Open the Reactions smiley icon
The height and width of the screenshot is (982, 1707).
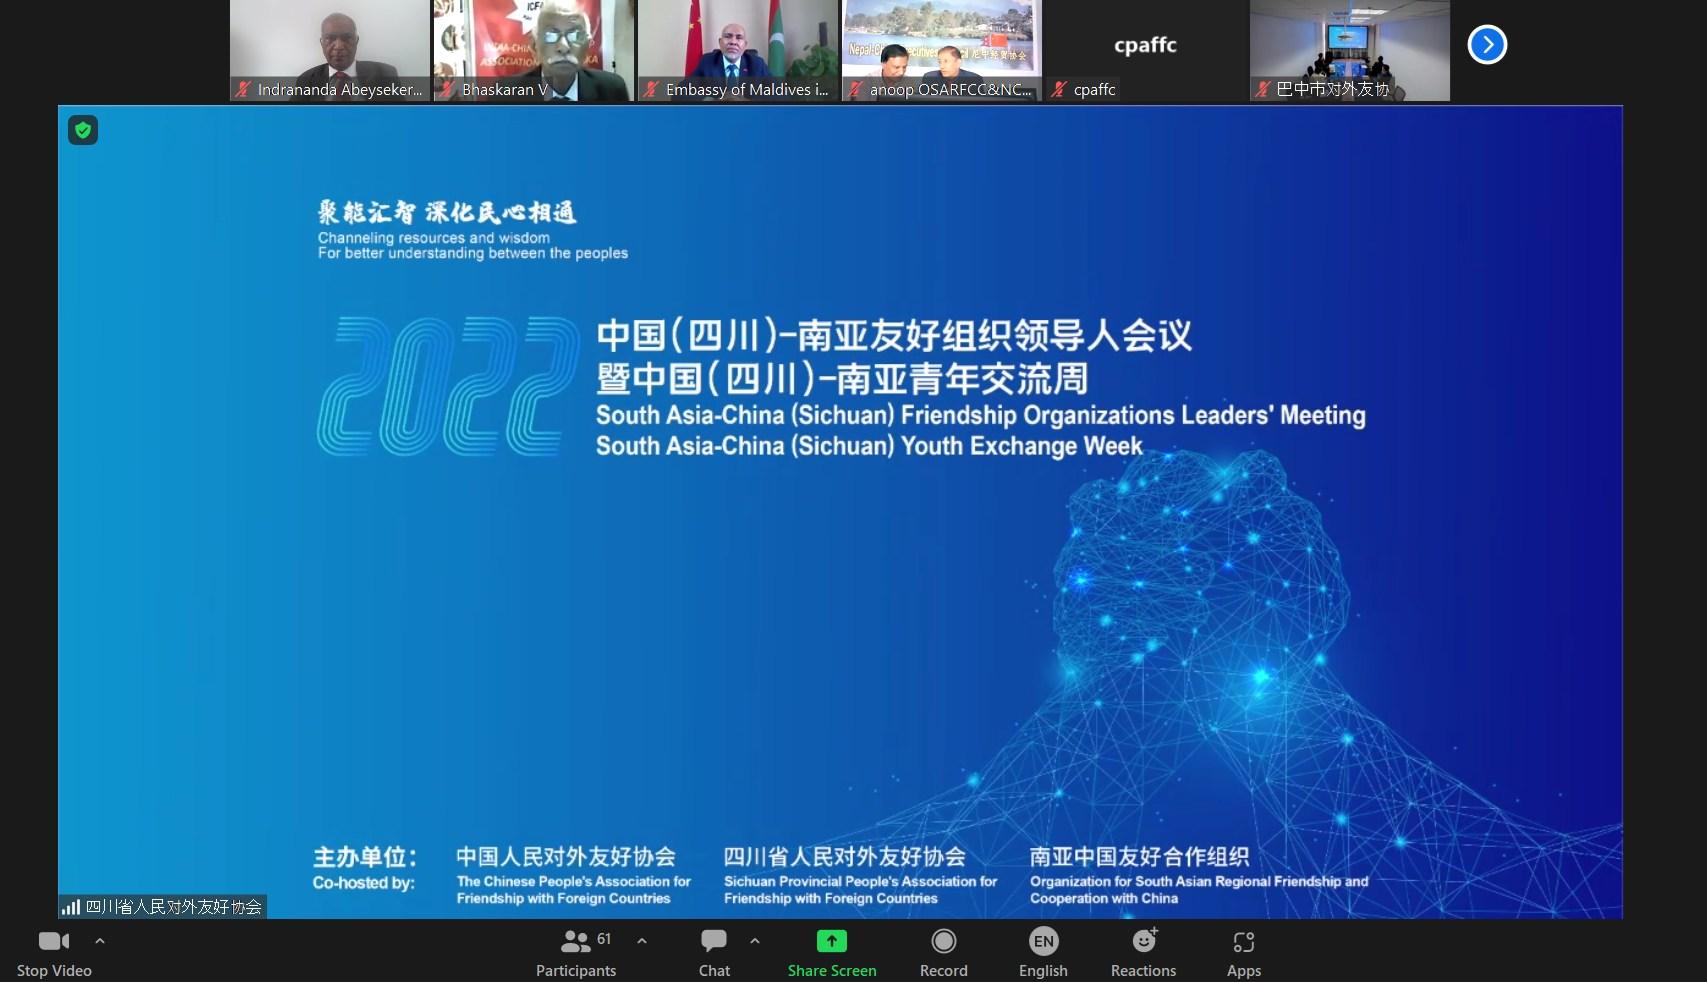1145,940
